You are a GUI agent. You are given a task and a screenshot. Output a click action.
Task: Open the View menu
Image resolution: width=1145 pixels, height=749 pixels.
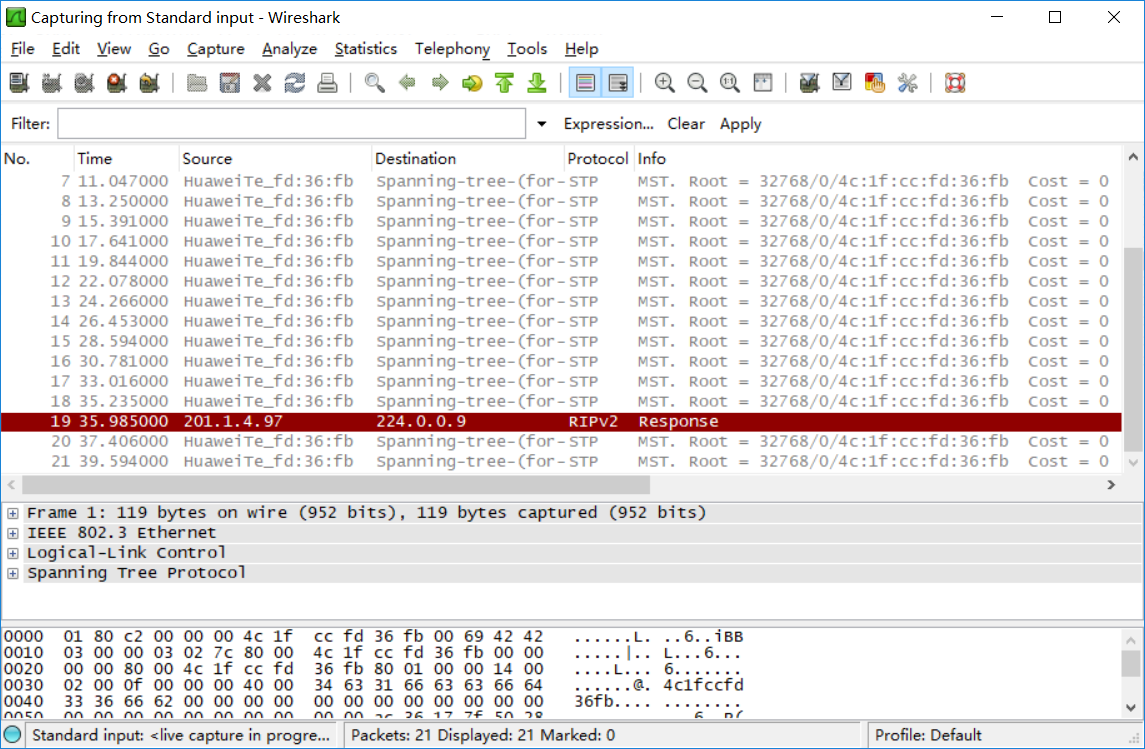click(x=114, y=49)
